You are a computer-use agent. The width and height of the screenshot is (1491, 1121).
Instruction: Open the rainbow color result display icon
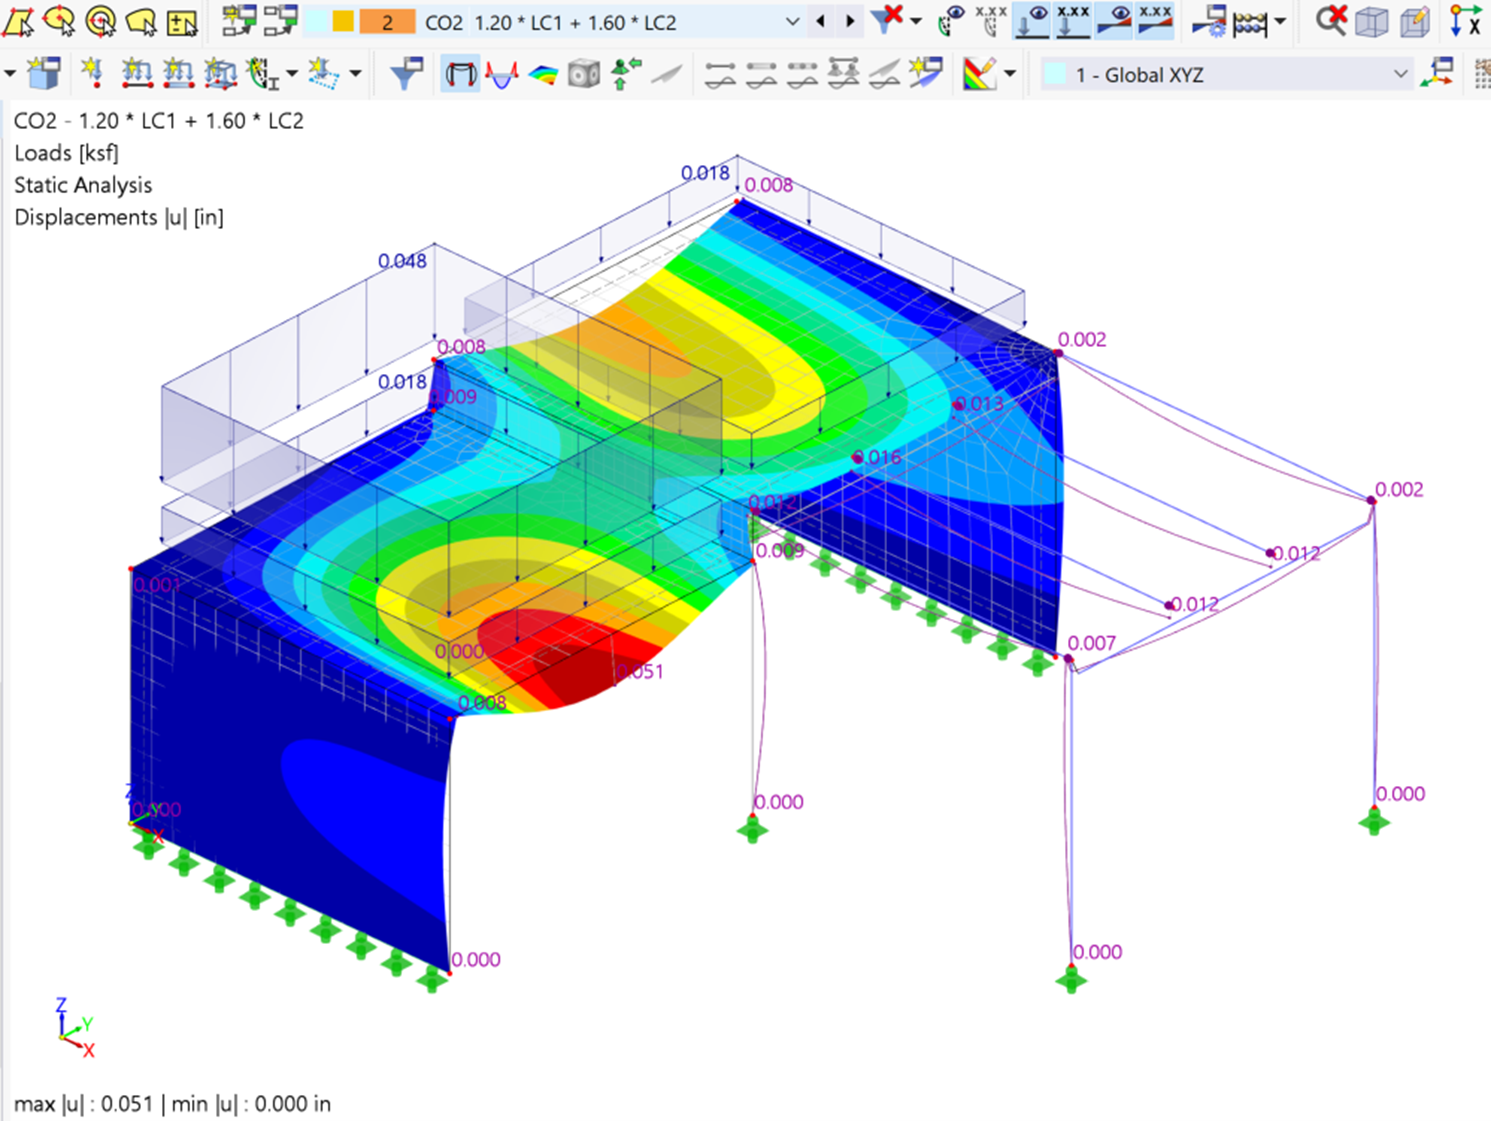tap(541, 73)
